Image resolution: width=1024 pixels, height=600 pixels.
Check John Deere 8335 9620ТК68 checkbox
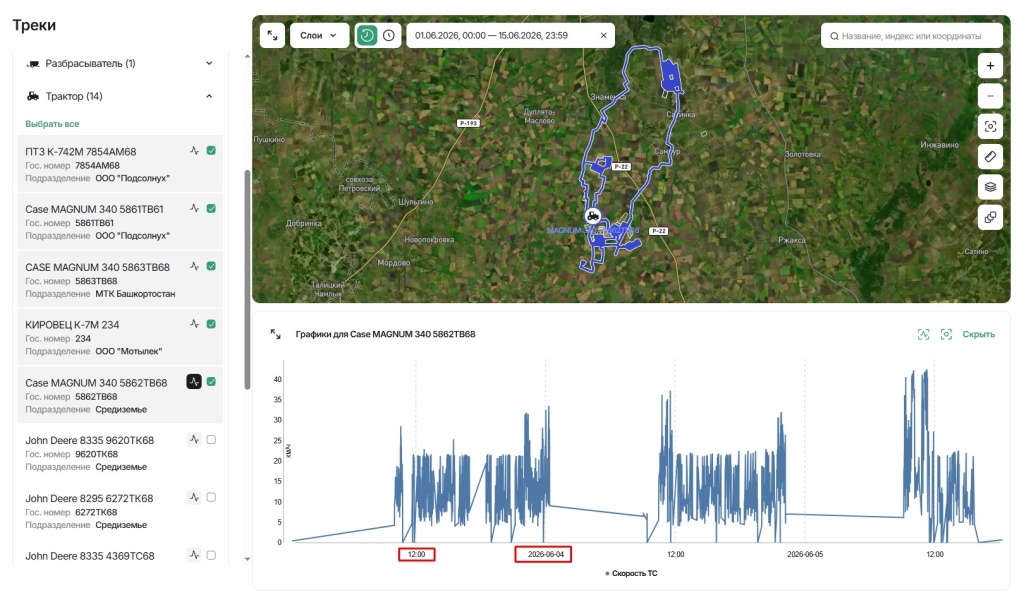point(211,439)
